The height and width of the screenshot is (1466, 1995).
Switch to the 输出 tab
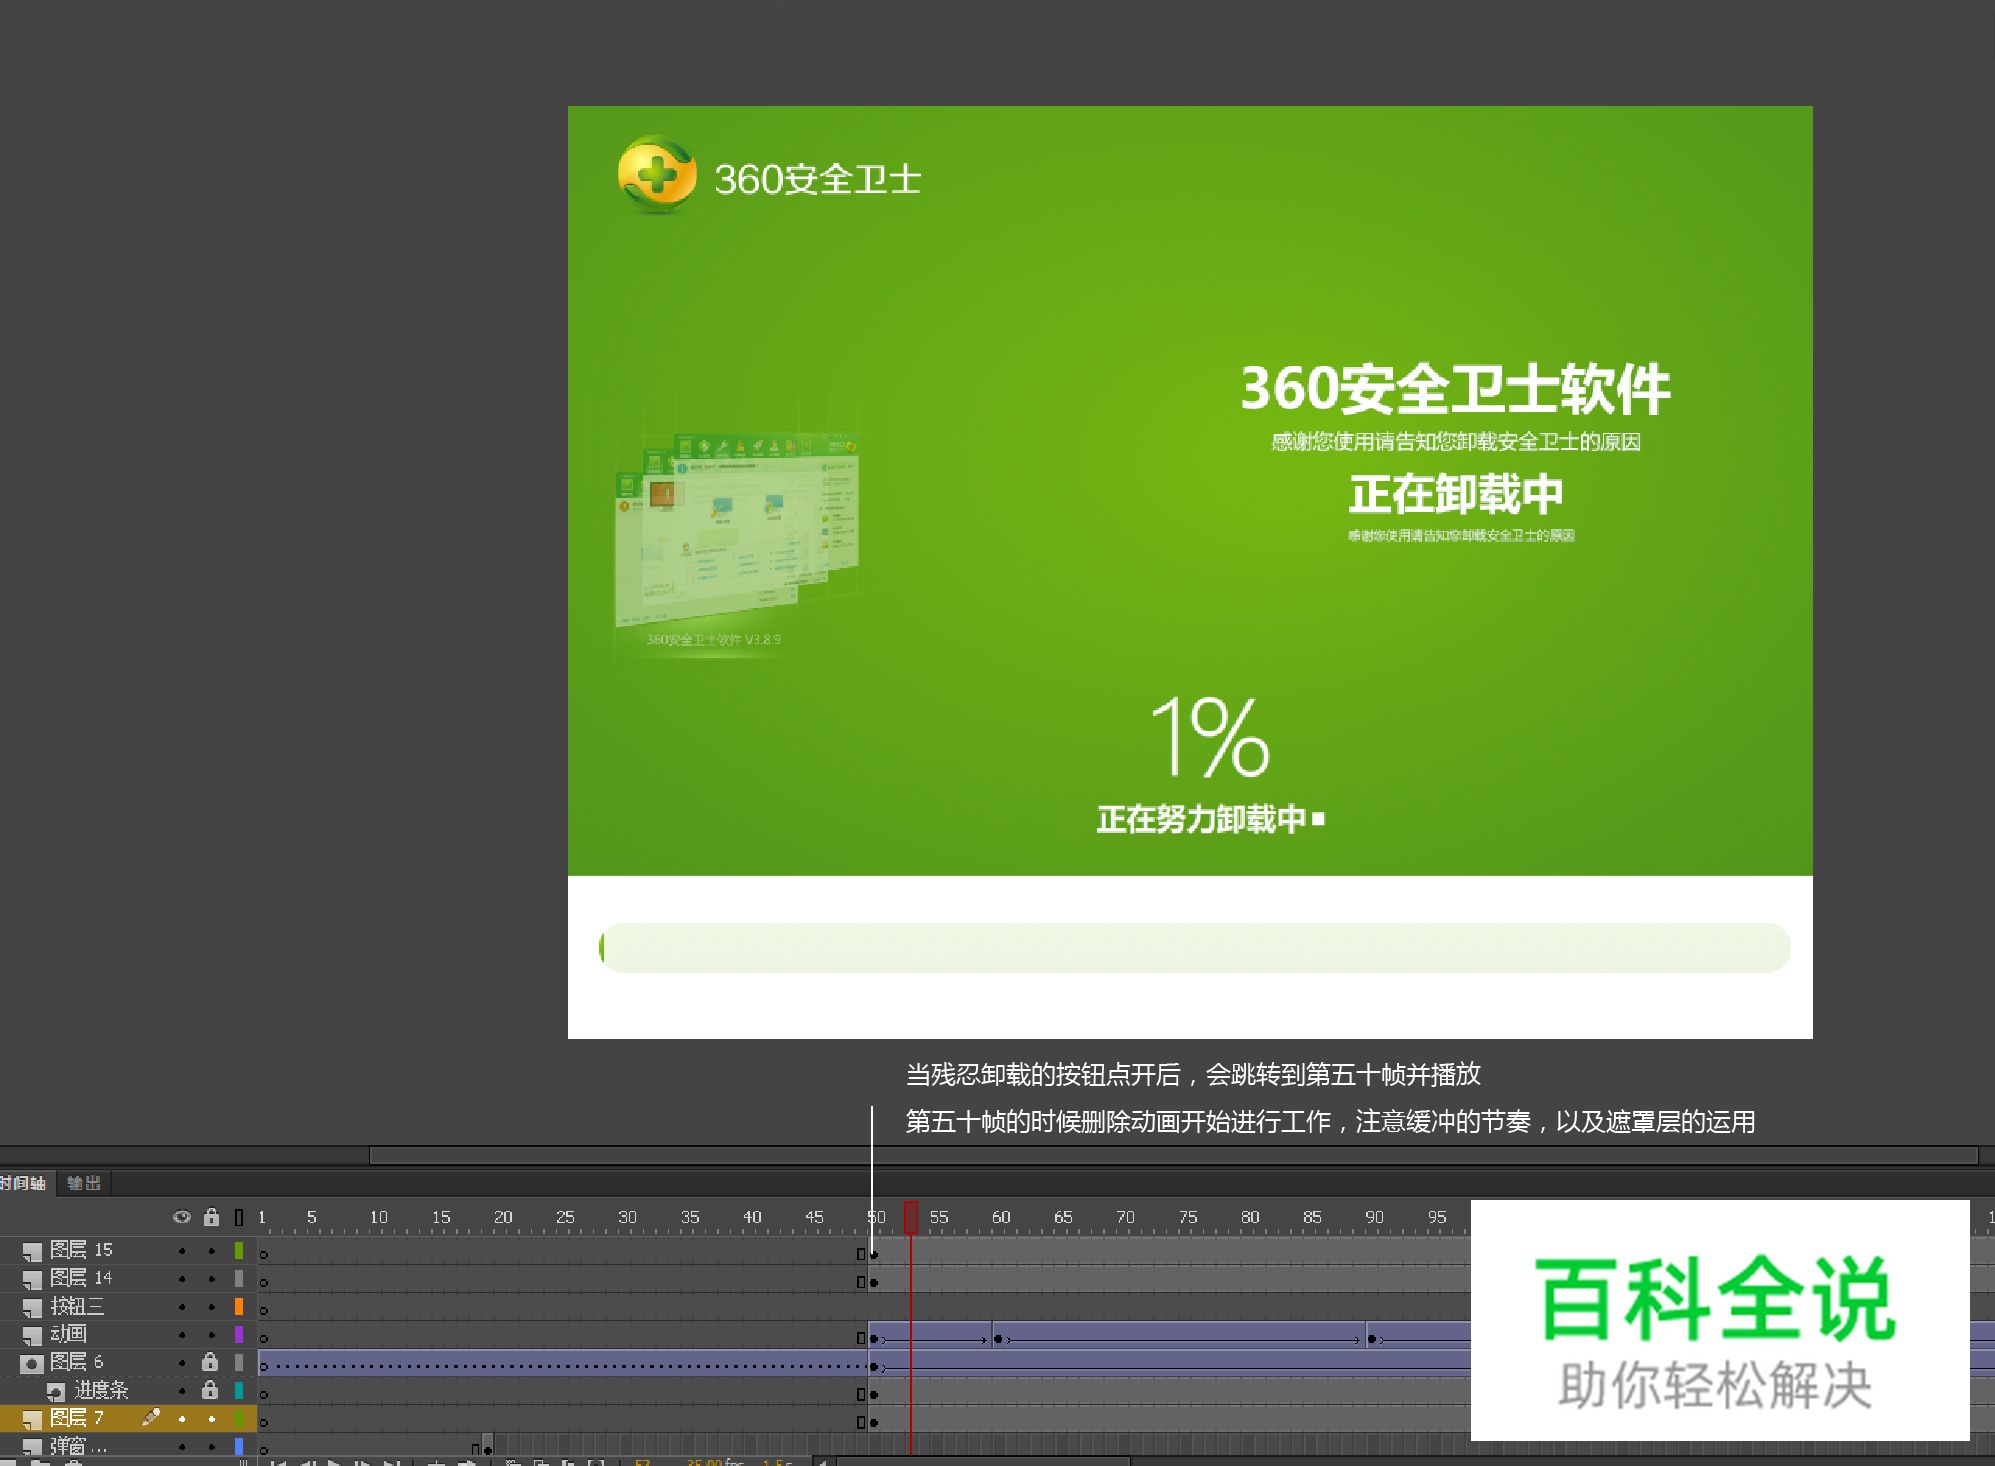click(x=85, y=1183)
